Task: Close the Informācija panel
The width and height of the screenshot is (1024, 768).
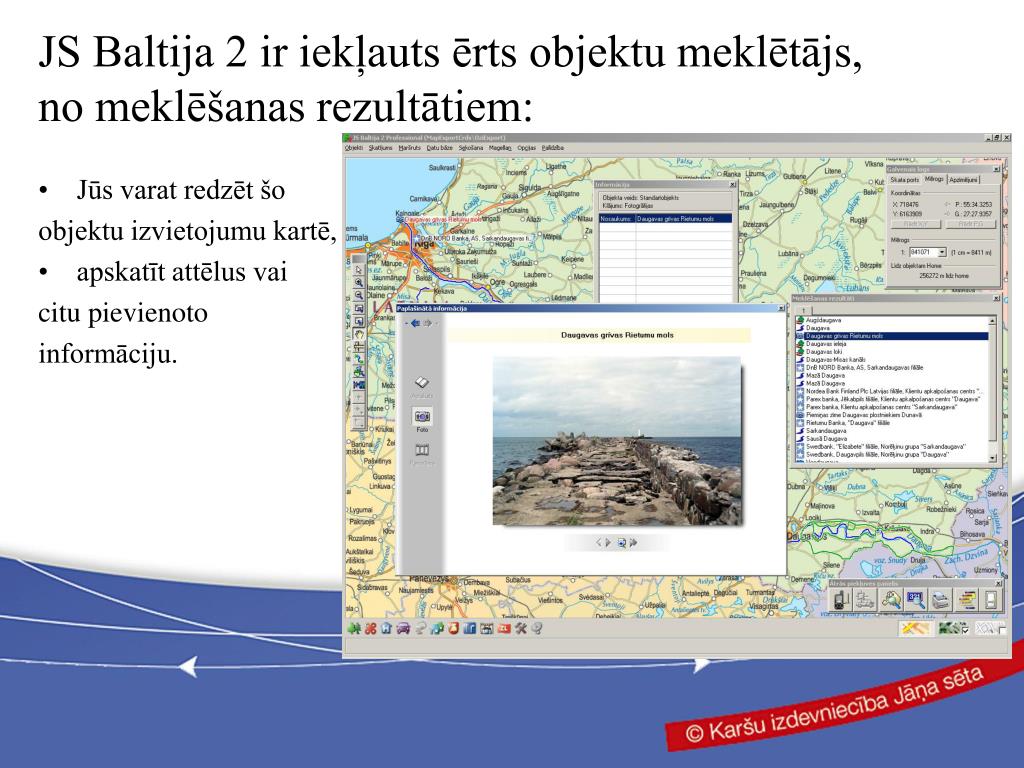Action: 732,185
